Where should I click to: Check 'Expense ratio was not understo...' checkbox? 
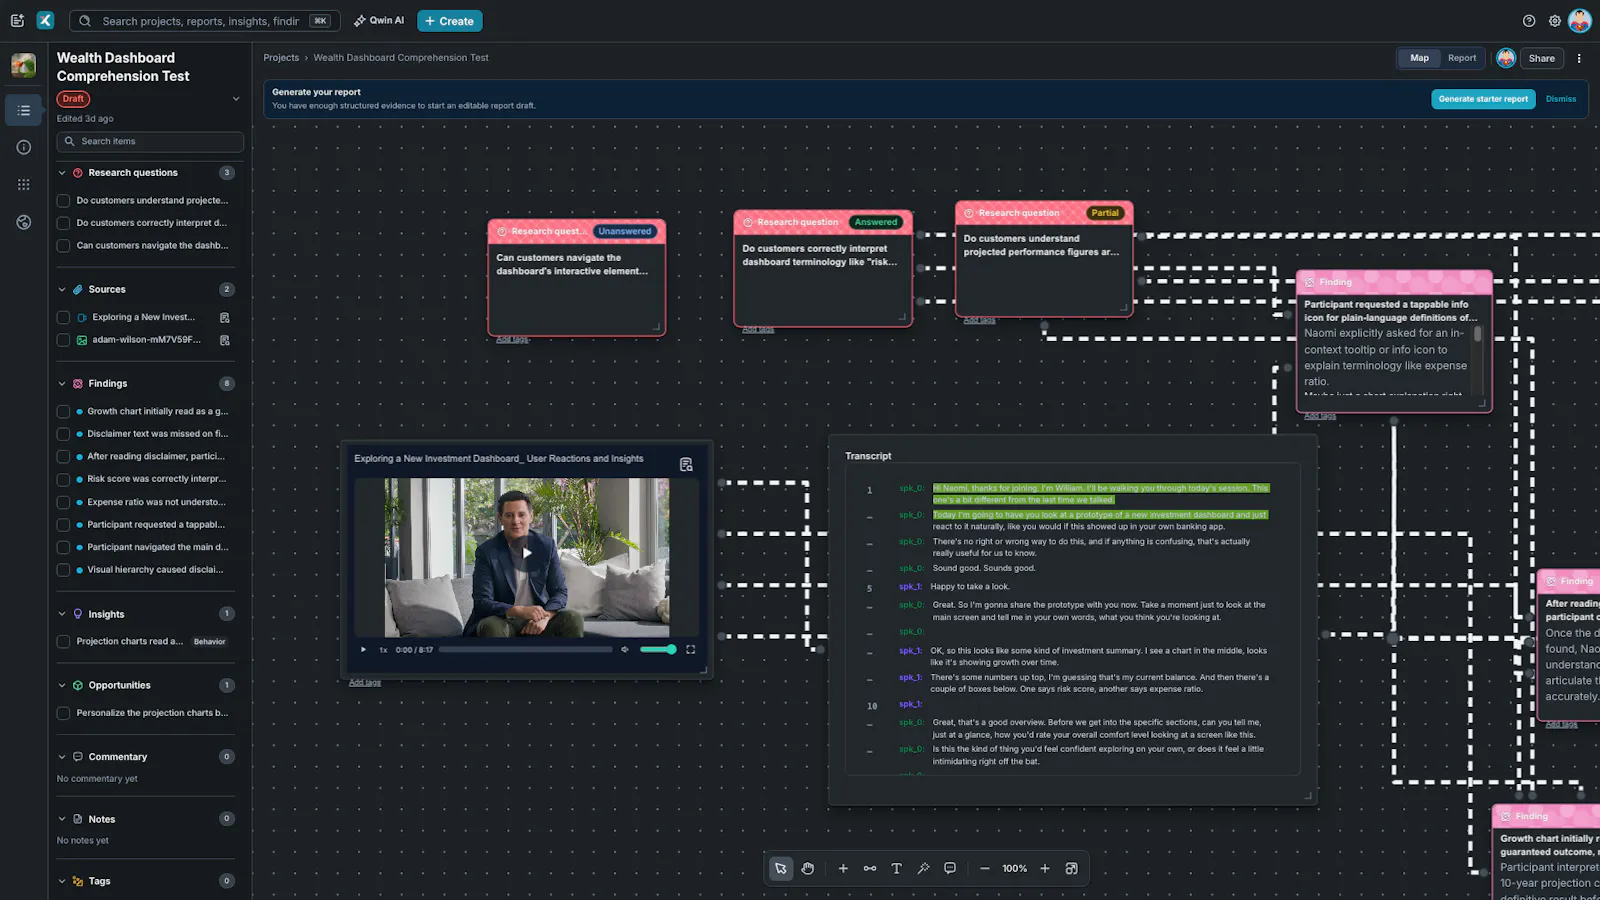tap(64, 502)
